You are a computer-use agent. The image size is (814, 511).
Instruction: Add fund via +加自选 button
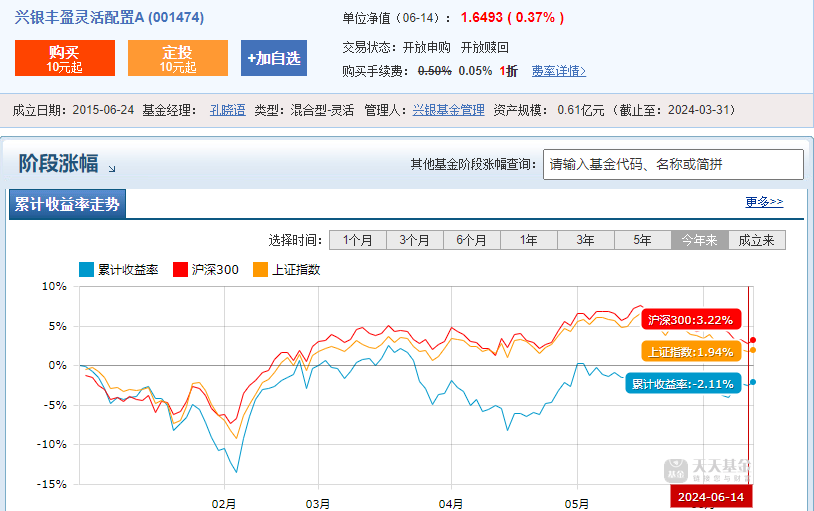point(274,58)
